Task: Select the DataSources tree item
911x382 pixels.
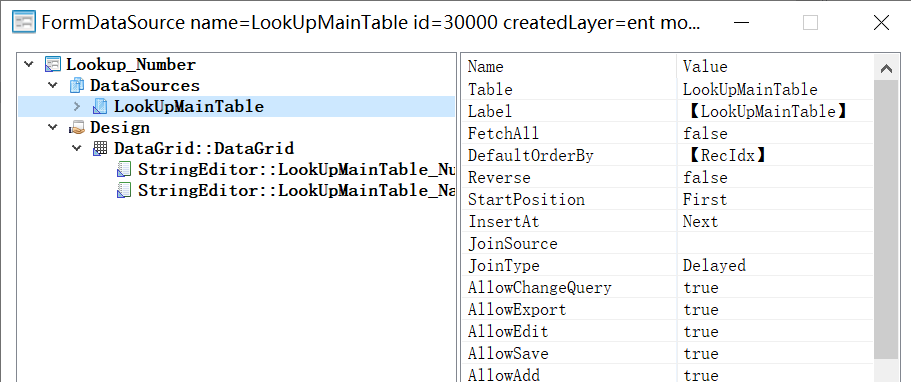Action: click(144, 86)
